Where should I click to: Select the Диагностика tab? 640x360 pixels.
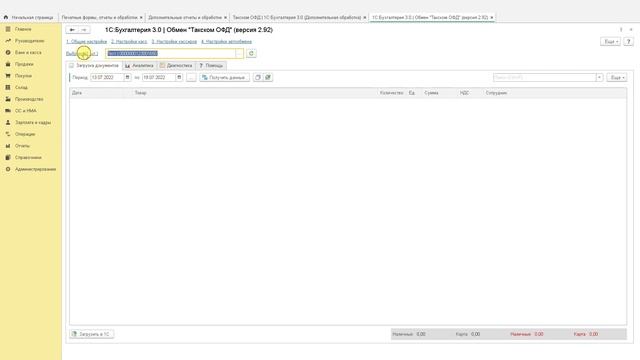pos(176,66)
